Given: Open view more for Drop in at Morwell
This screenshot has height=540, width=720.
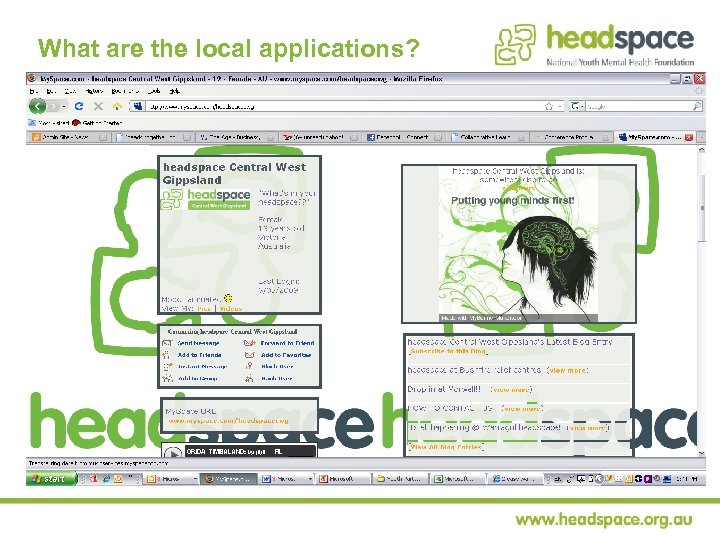Looking at the screenshot, I should [511, 389].
